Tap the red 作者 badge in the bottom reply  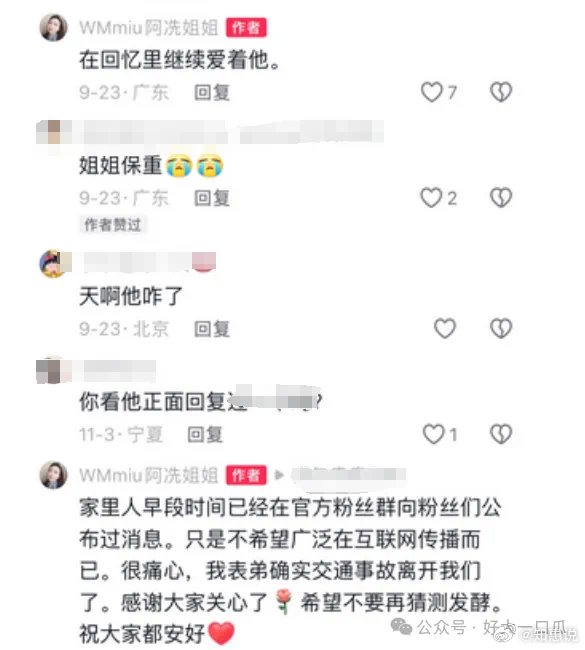pyautogui.click(x=246, y=475)
